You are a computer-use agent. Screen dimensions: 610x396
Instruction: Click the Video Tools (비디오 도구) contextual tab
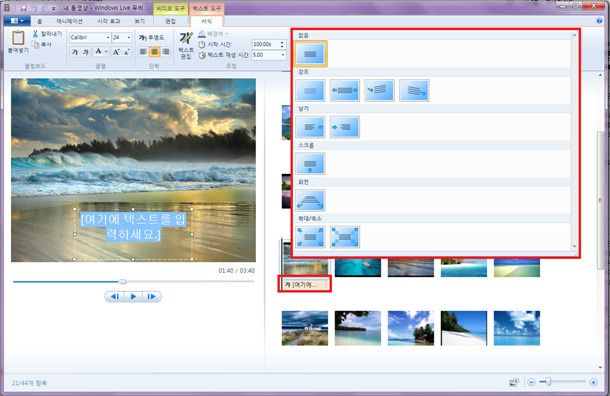pyautogui.click(x=171, y=8)
